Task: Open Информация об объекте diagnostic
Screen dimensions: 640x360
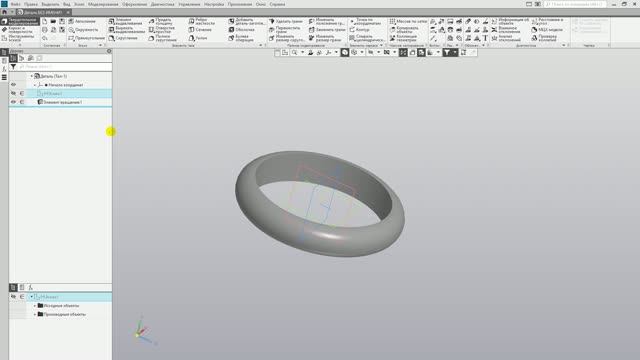Action: click(x=510, y=21)
